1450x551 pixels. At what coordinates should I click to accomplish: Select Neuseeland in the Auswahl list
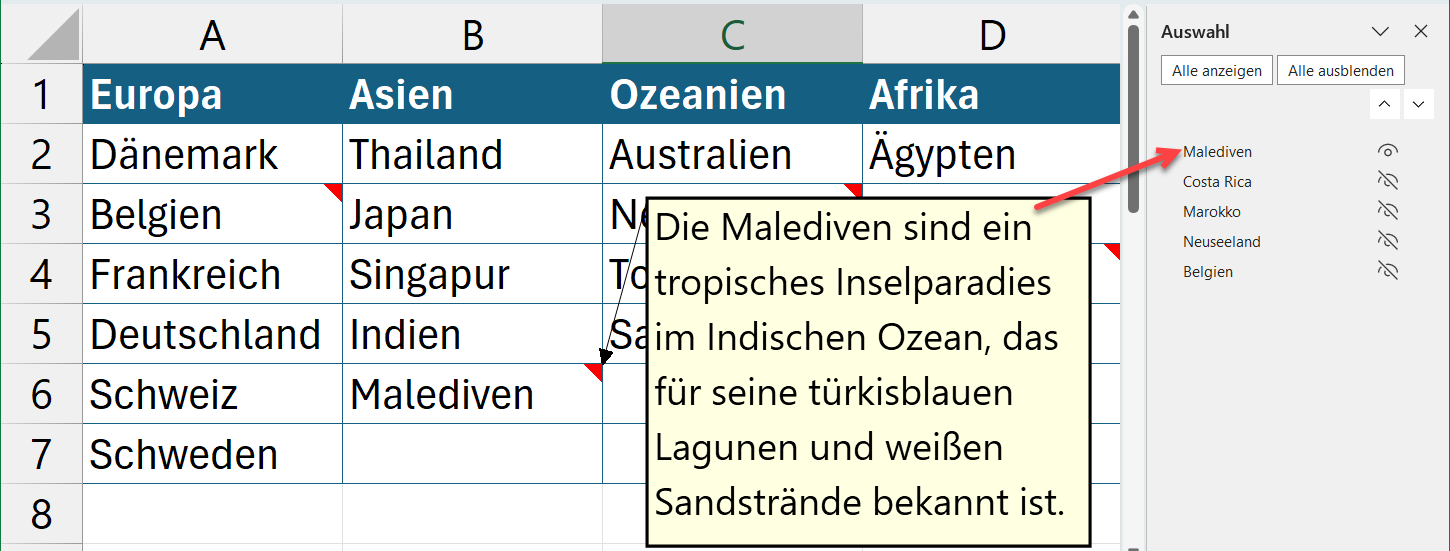point(1221,242)
